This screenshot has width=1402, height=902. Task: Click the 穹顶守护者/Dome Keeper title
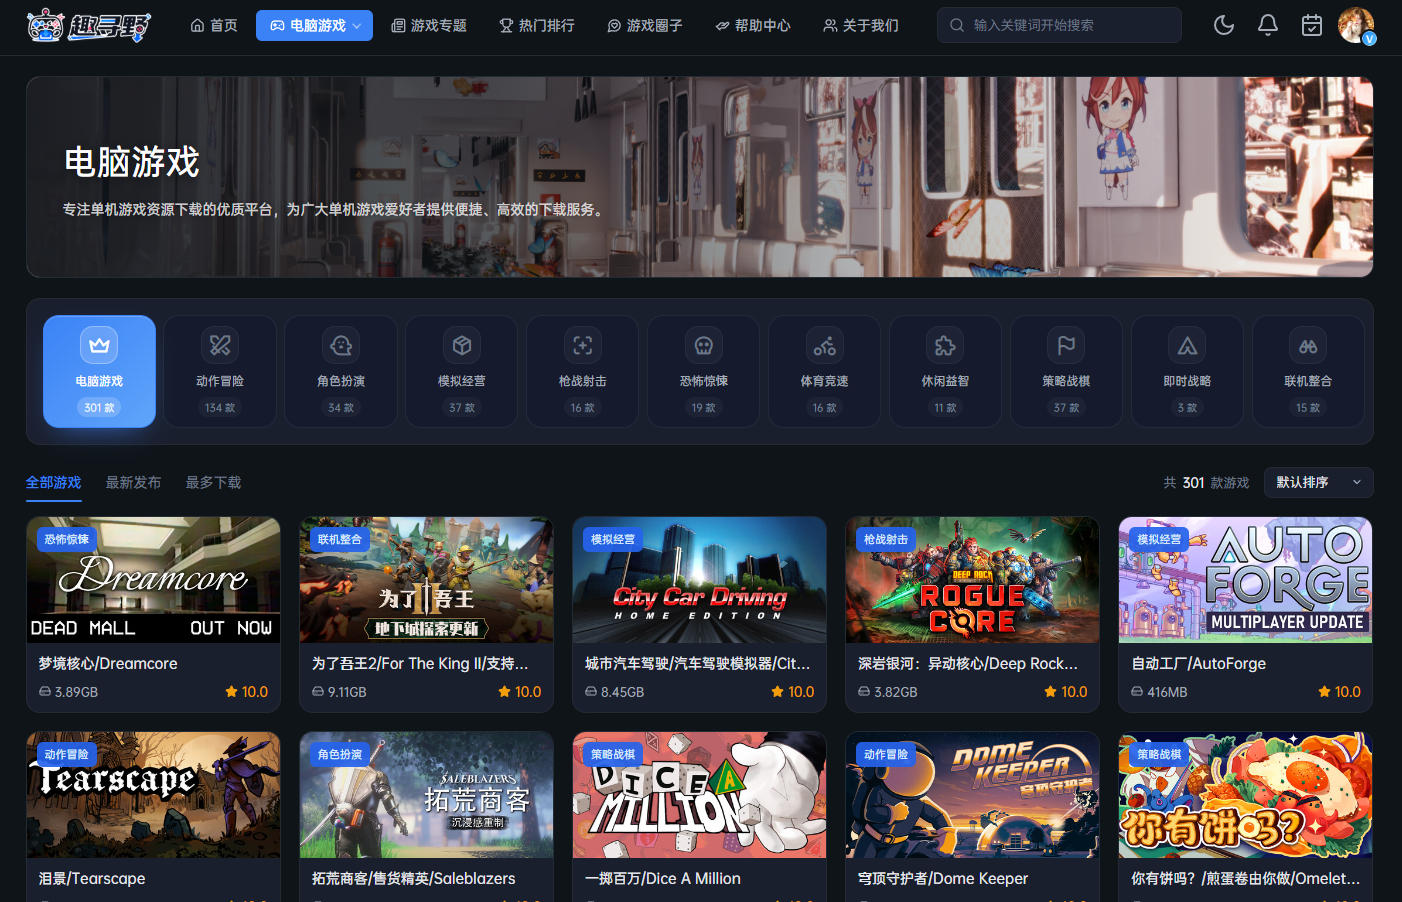tap(943, 878)
